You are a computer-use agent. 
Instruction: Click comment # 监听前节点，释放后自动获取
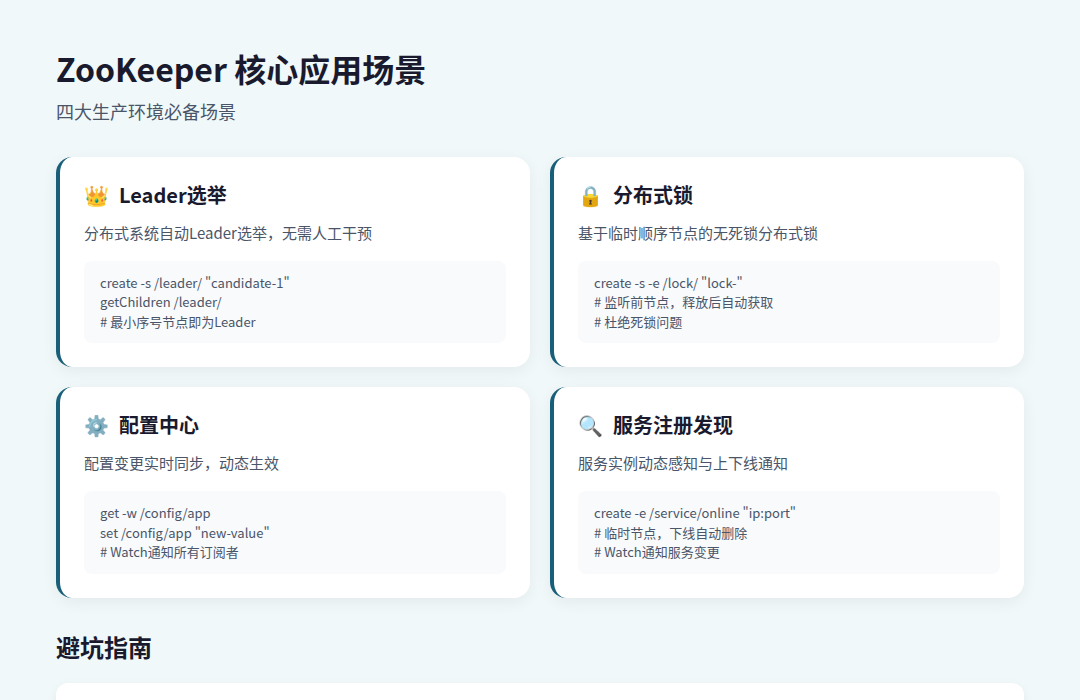point(683,302)
